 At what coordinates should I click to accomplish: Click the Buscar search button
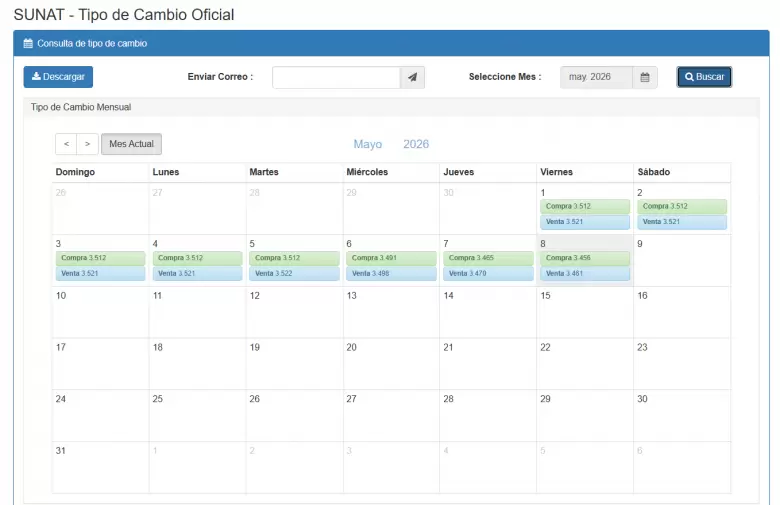coord(704,77)
